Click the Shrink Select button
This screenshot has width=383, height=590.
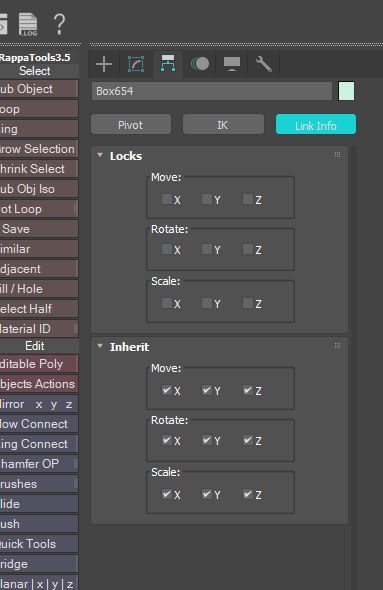pos(39,169)
